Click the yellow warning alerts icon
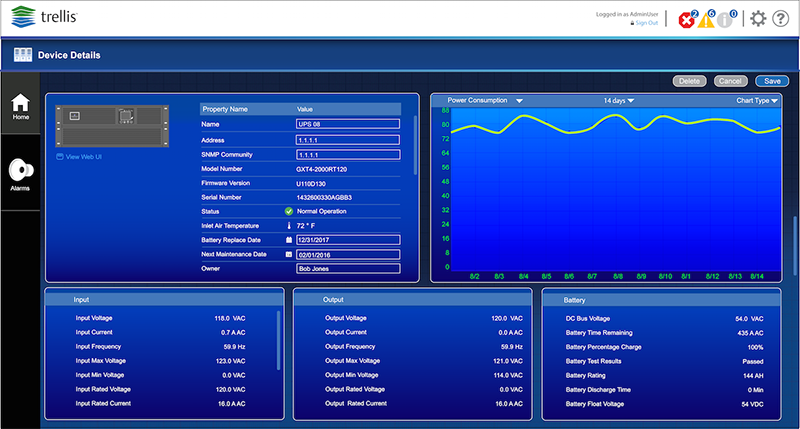The width and height of the screenshot is (800, 429). pos(708,20)
